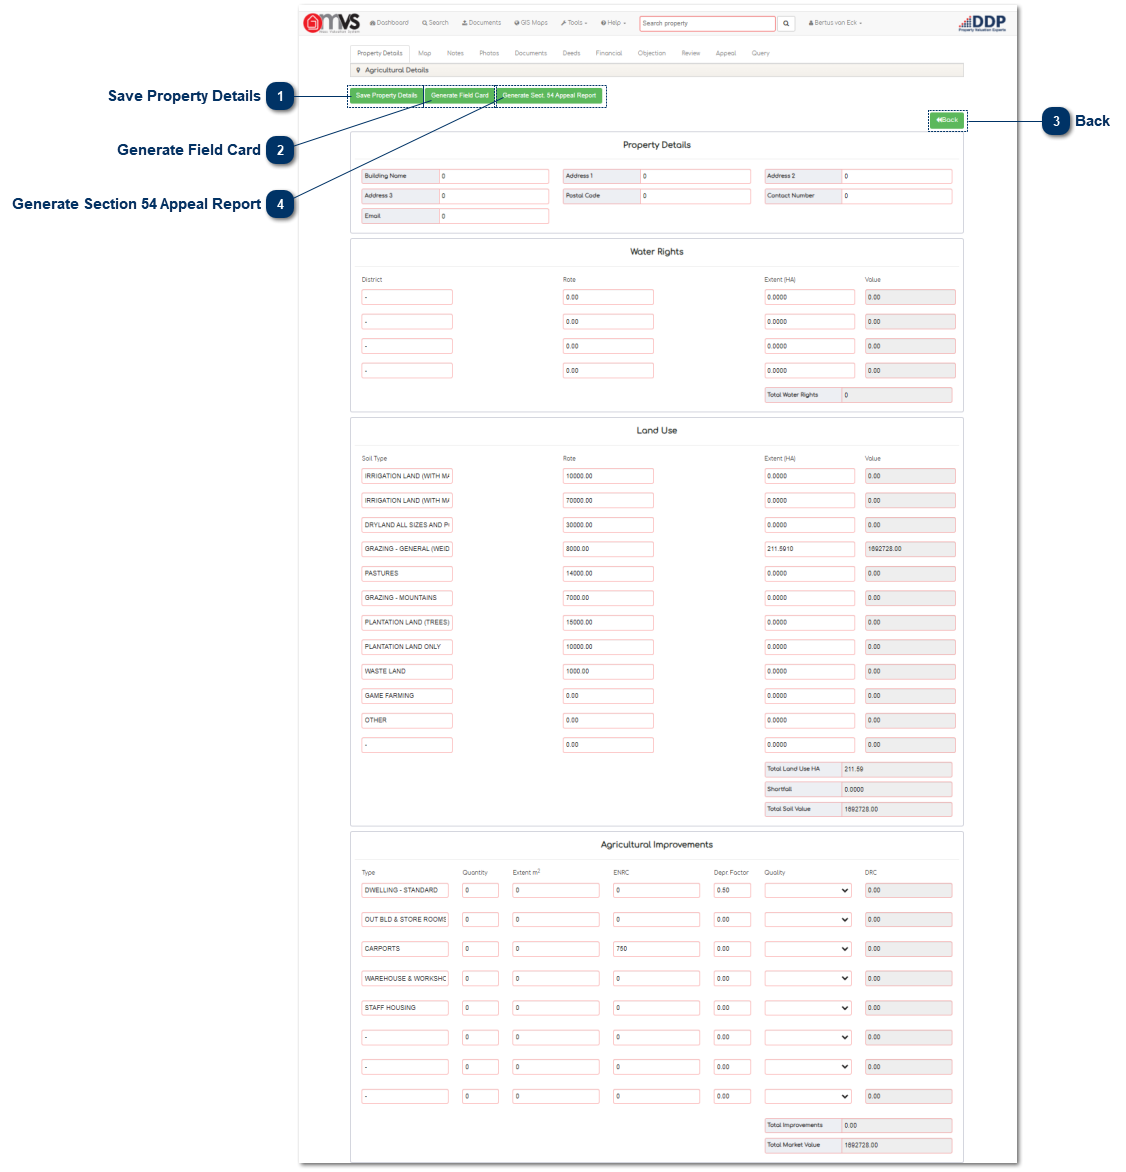The width and height of the screenshot is (1126, 1172).
Task: Open the Review tab
Action: click(x=691, y=53)
